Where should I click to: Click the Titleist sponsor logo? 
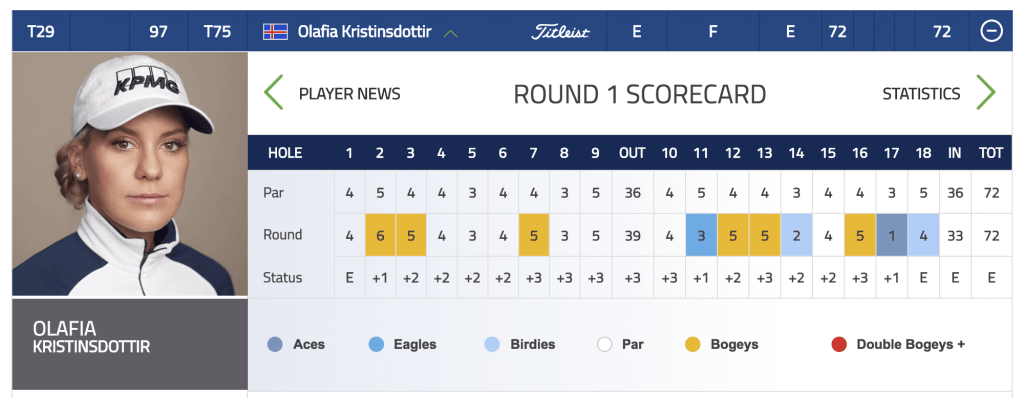[x=560, y=31]
